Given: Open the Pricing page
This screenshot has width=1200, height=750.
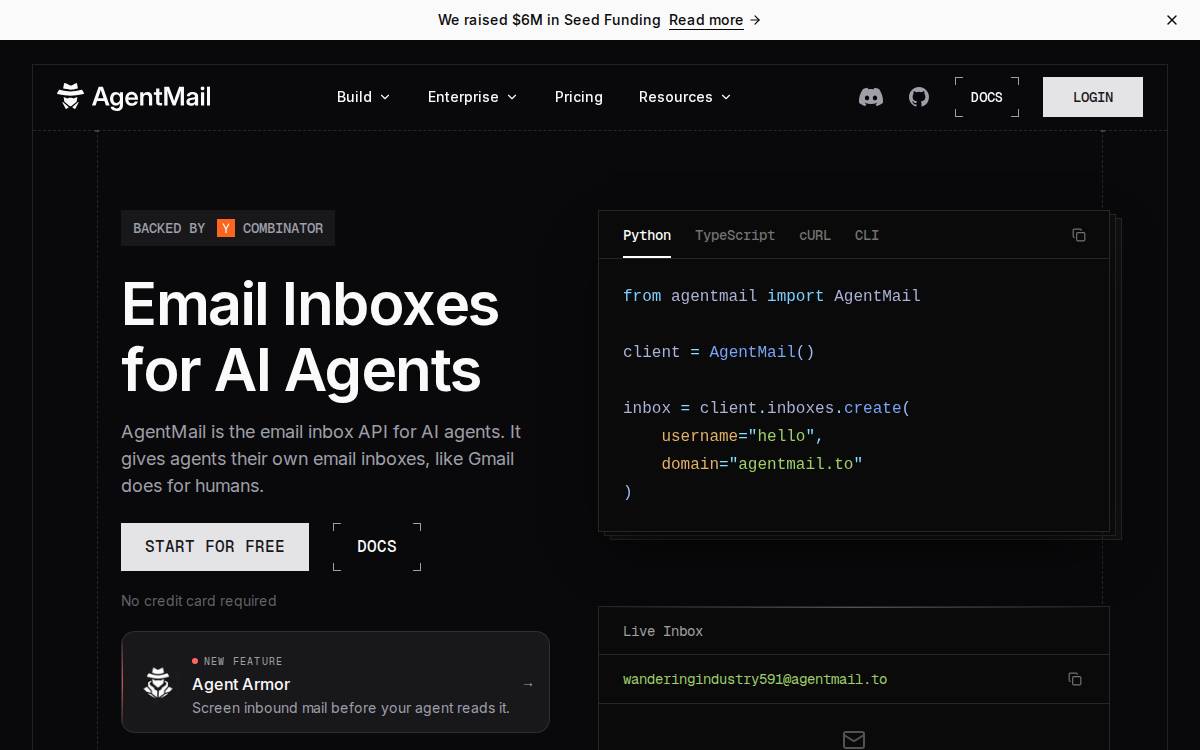Looking at the screenshot, I should (579, 97).
